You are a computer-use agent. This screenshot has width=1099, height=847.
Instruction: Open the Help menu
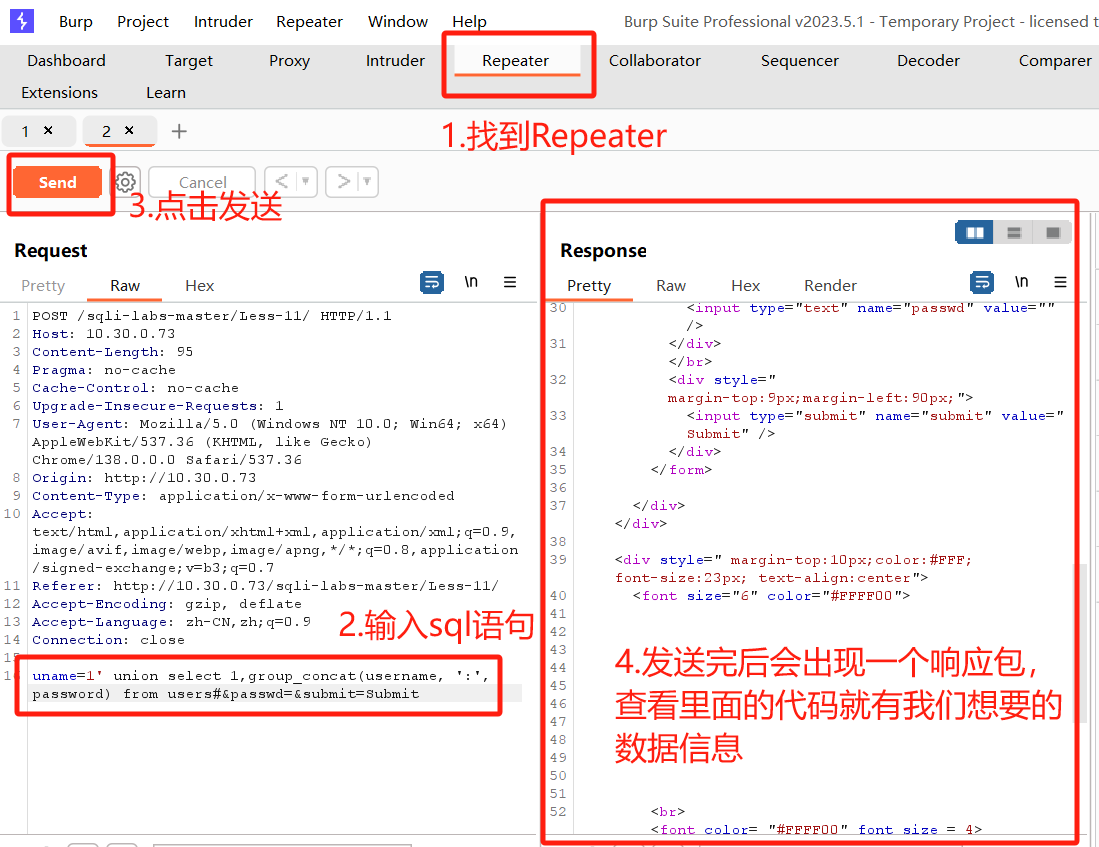(x=469, y=22)
